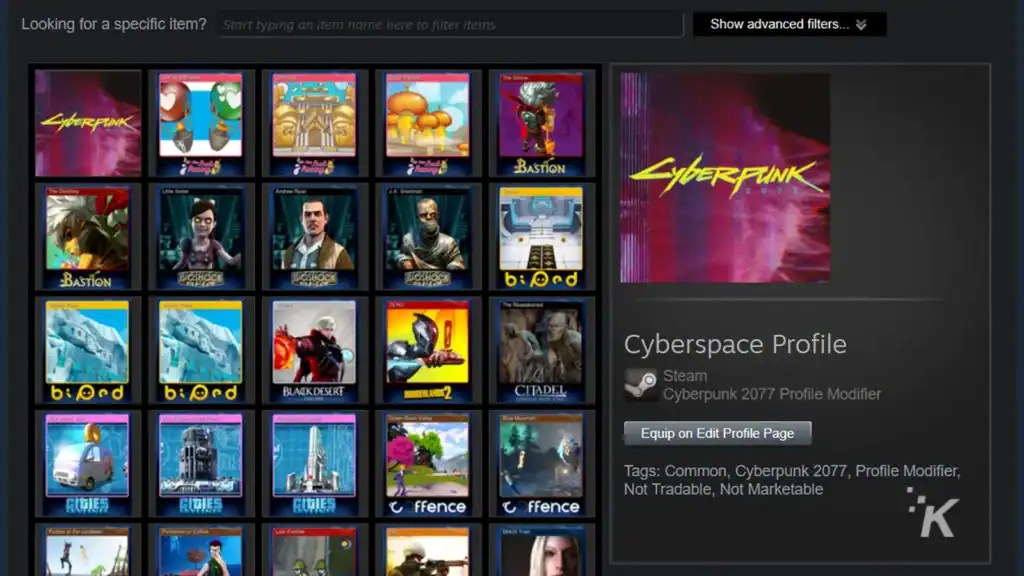Open the Show advanced filters dropdown
1024x576 pixels.
(789, 24)
